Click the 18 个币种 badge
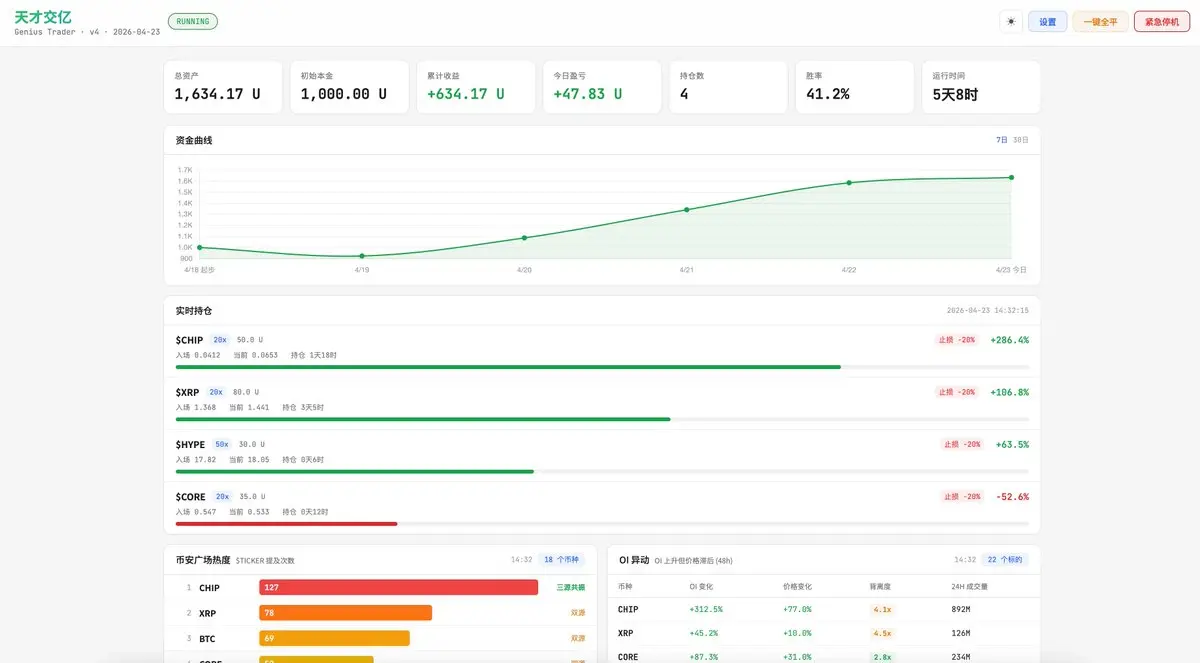 pyautogui.click(x=561, y=560)
